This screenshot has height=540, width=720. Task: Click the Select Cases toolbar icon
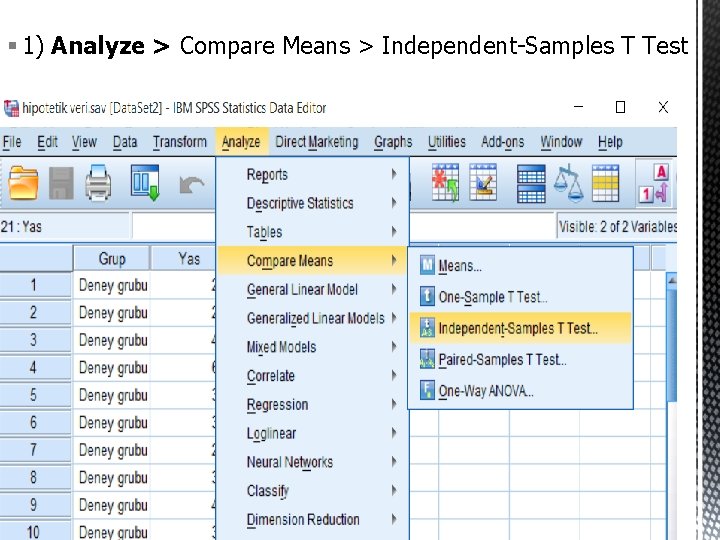click(x=605, y=183)
